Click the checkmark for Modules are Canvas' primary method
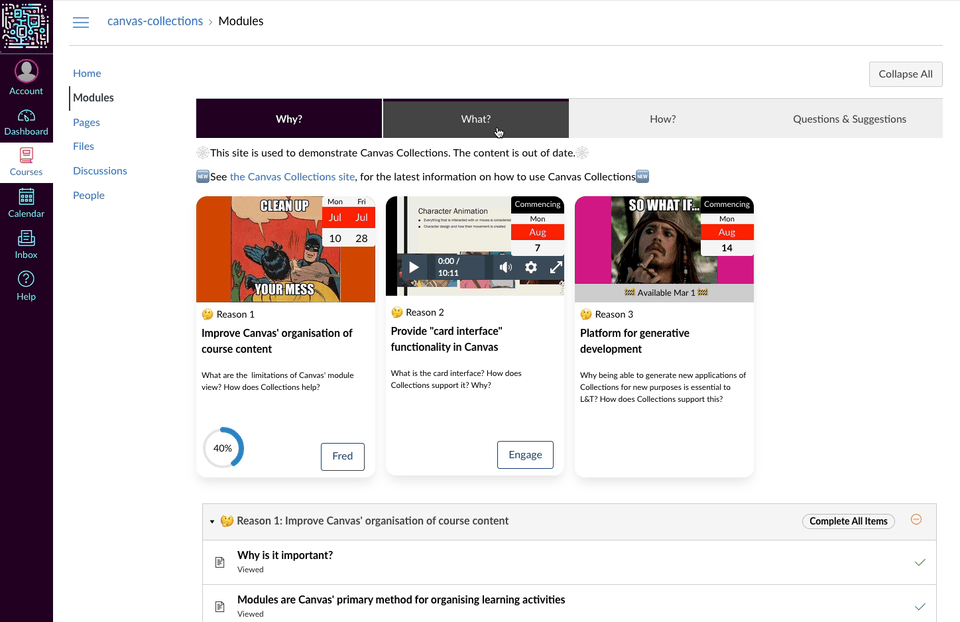Screen dimensions: 960x622 (x=920, y=607)
